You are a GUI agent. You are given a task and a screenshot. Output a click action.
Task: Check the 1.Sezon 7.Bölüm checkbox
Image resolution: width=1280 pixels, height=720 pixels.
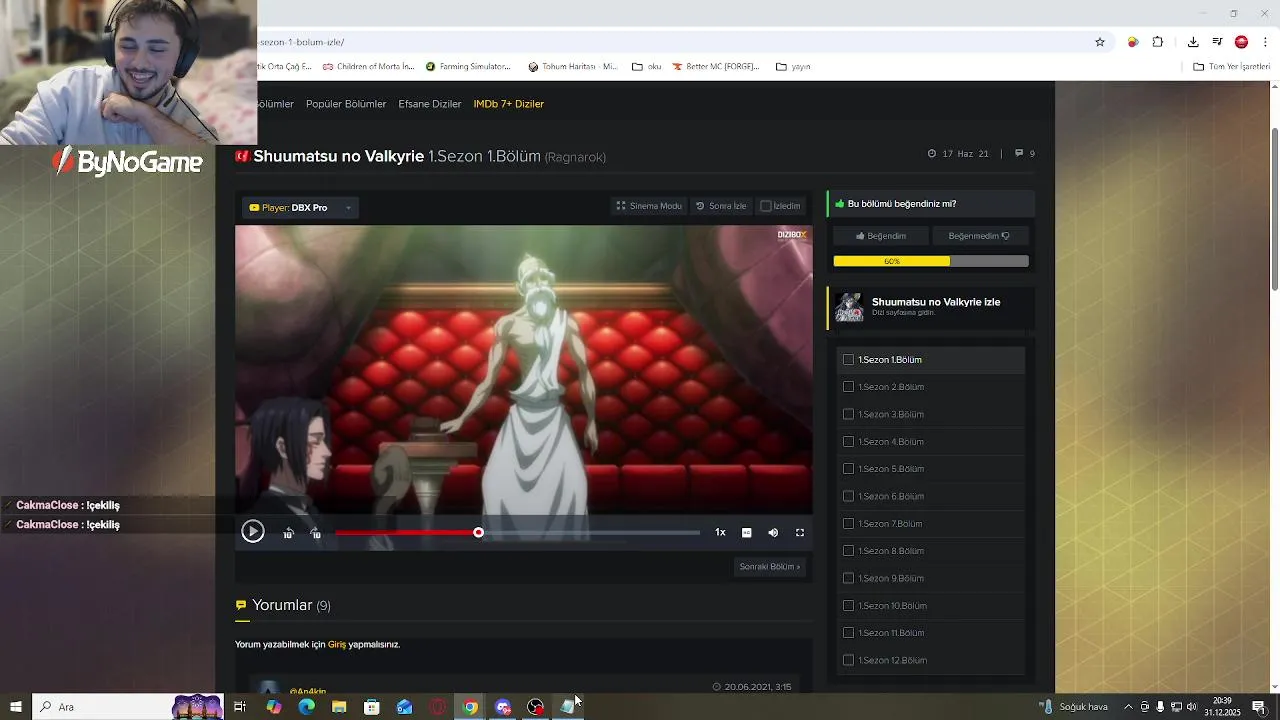pos(848,524)
